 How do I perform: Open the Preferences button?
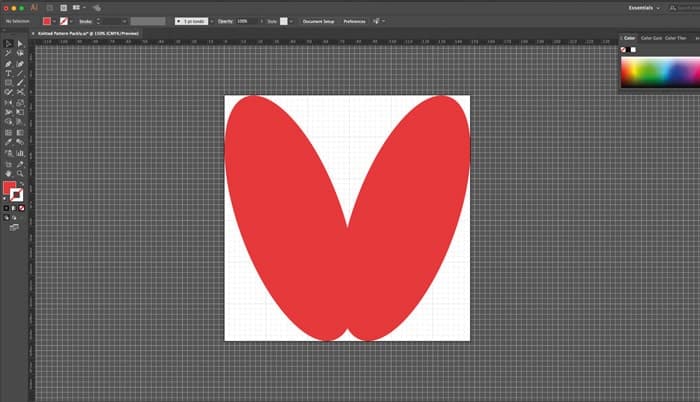coord(354,20)
